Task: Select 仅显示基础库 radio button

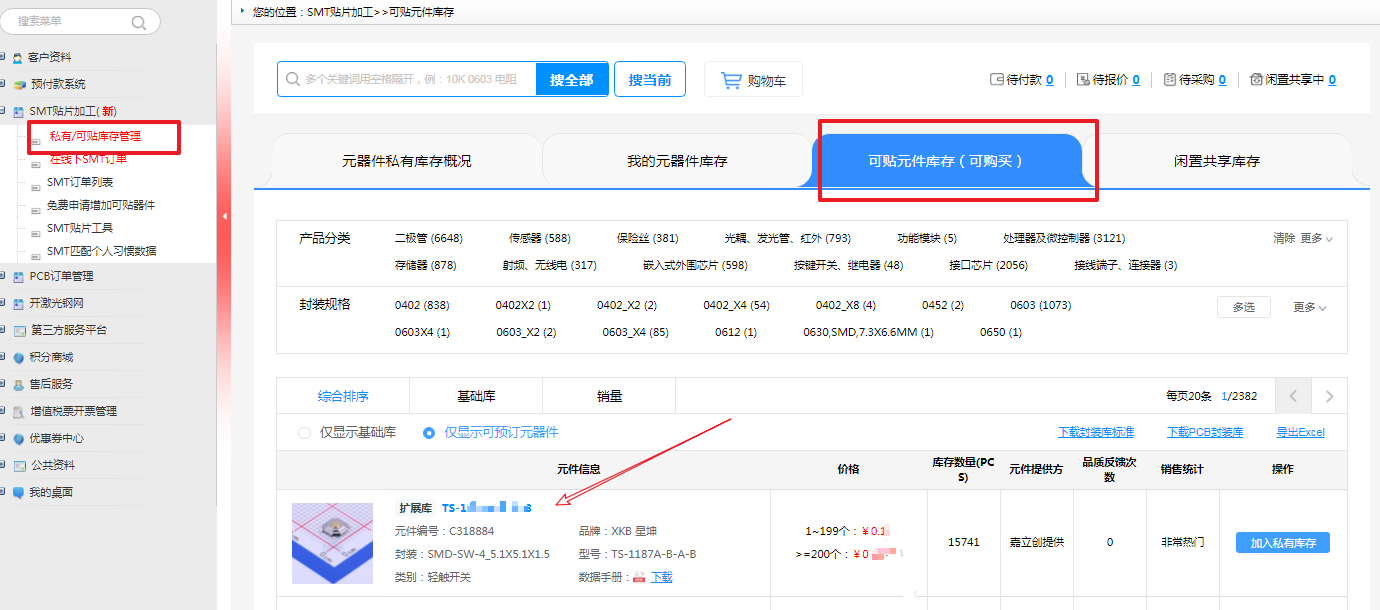Action: tap(305, 433)
